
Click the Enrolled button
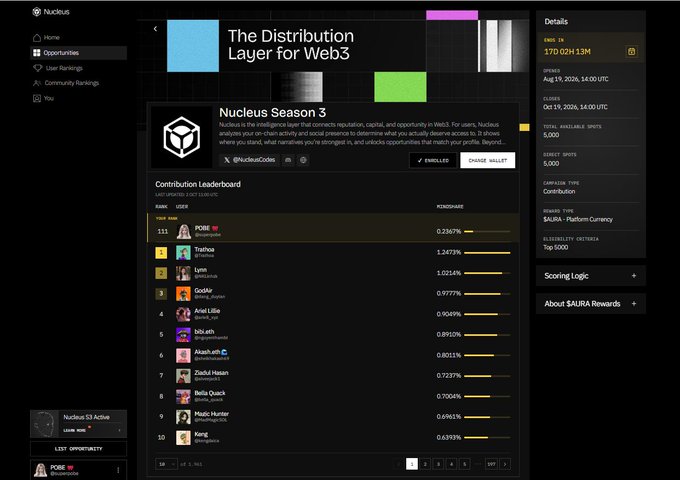click(x=433, y=160)
